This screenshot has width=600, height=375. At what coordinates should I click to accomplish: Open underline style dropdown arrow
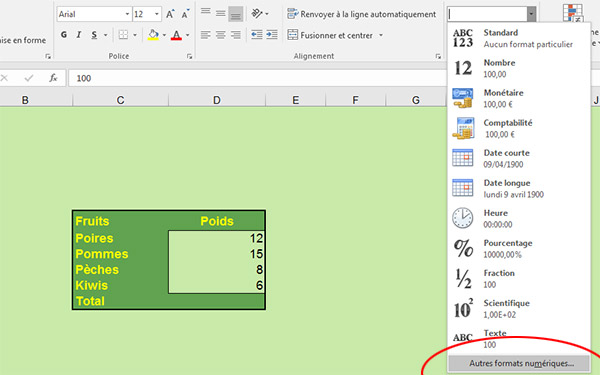click(x=106, y=35)
